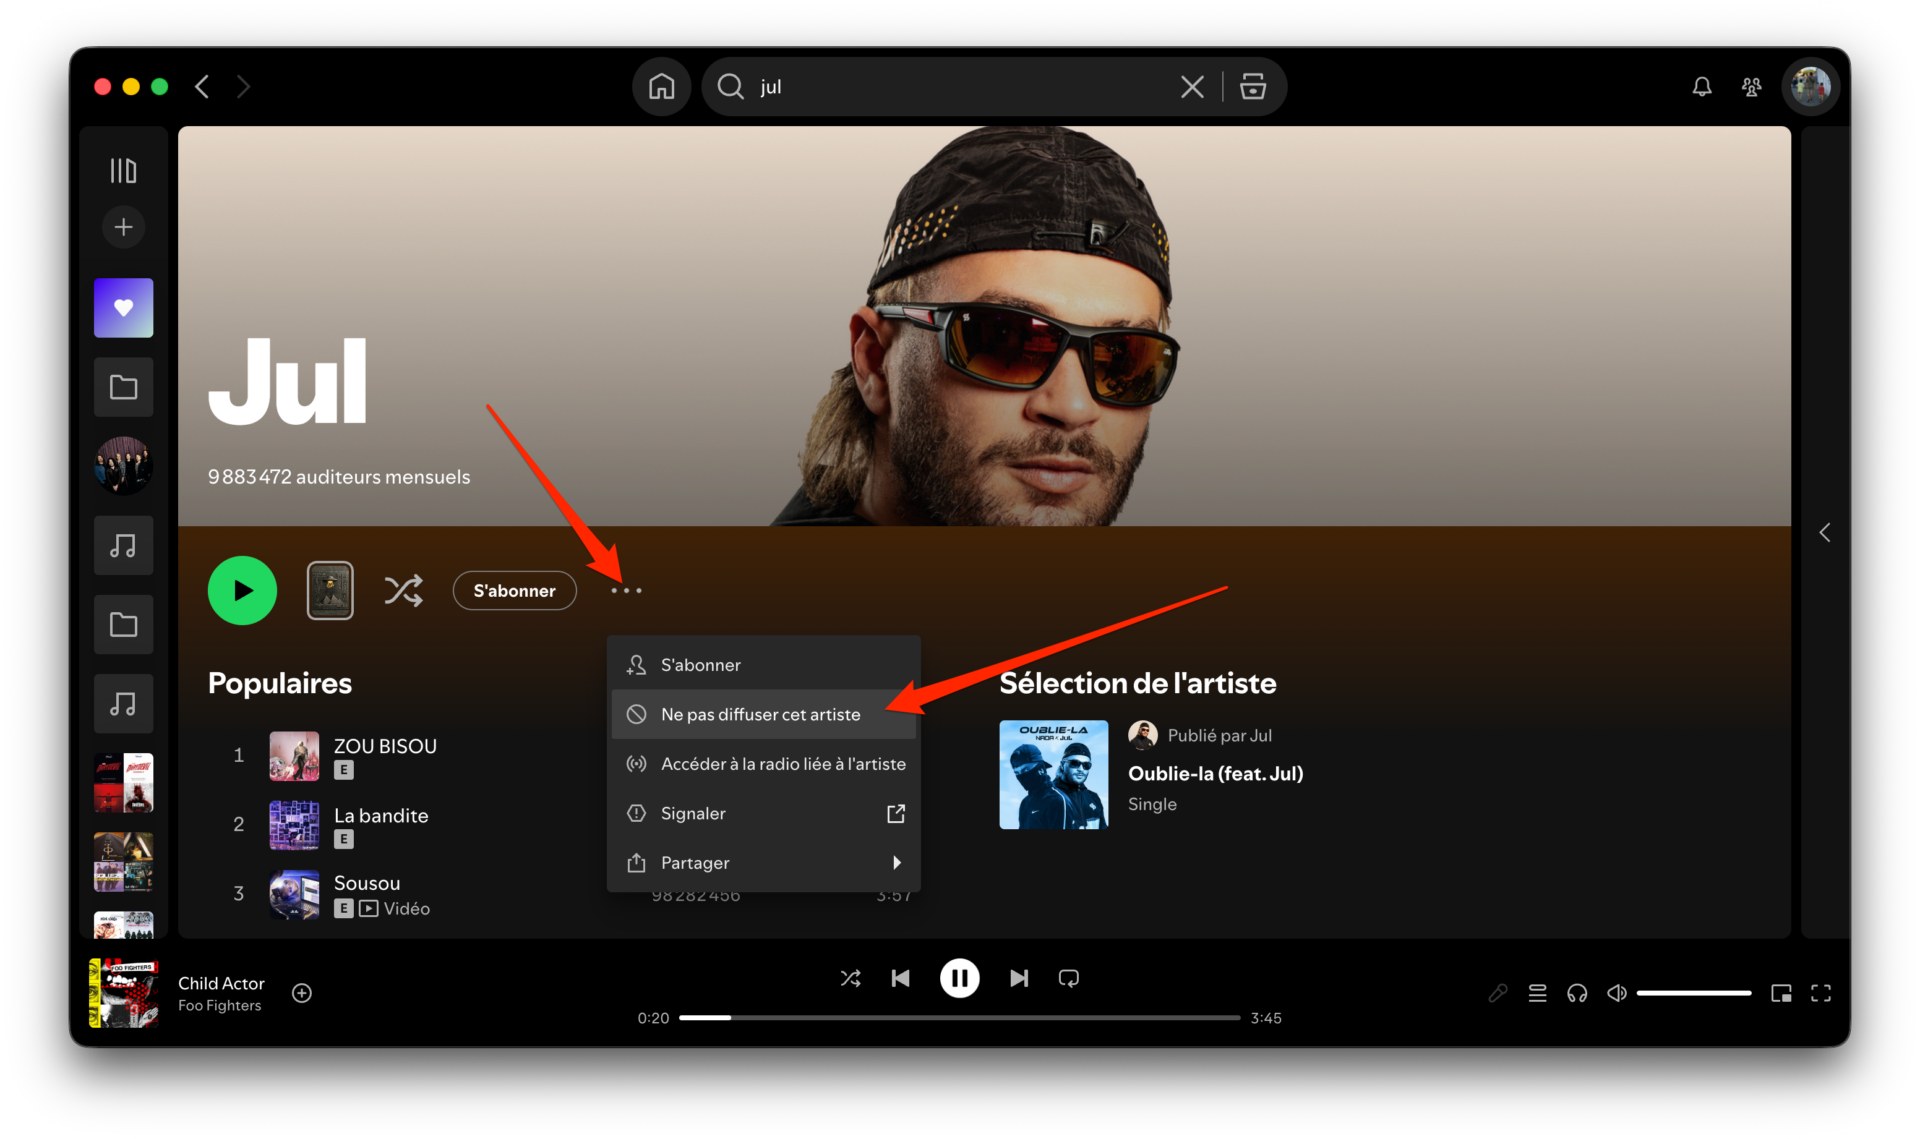Screen dimensions: 1920x1139
Task: Navigate back with the left arrow
Action: coord(202,87)
